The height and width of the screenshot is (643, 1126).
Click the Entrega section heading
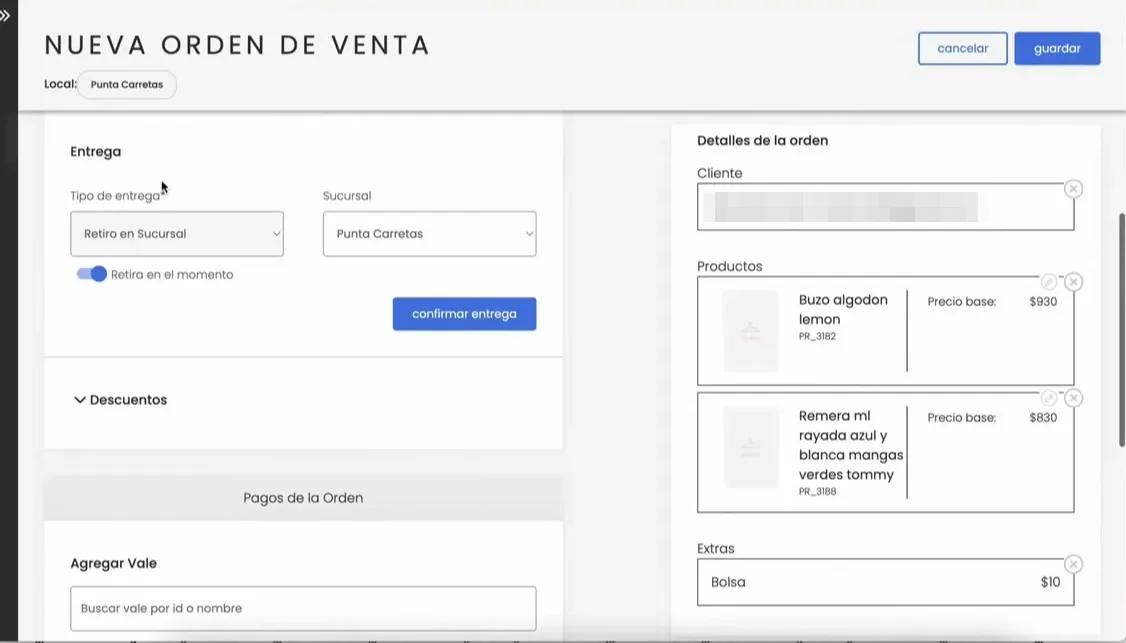96,152
